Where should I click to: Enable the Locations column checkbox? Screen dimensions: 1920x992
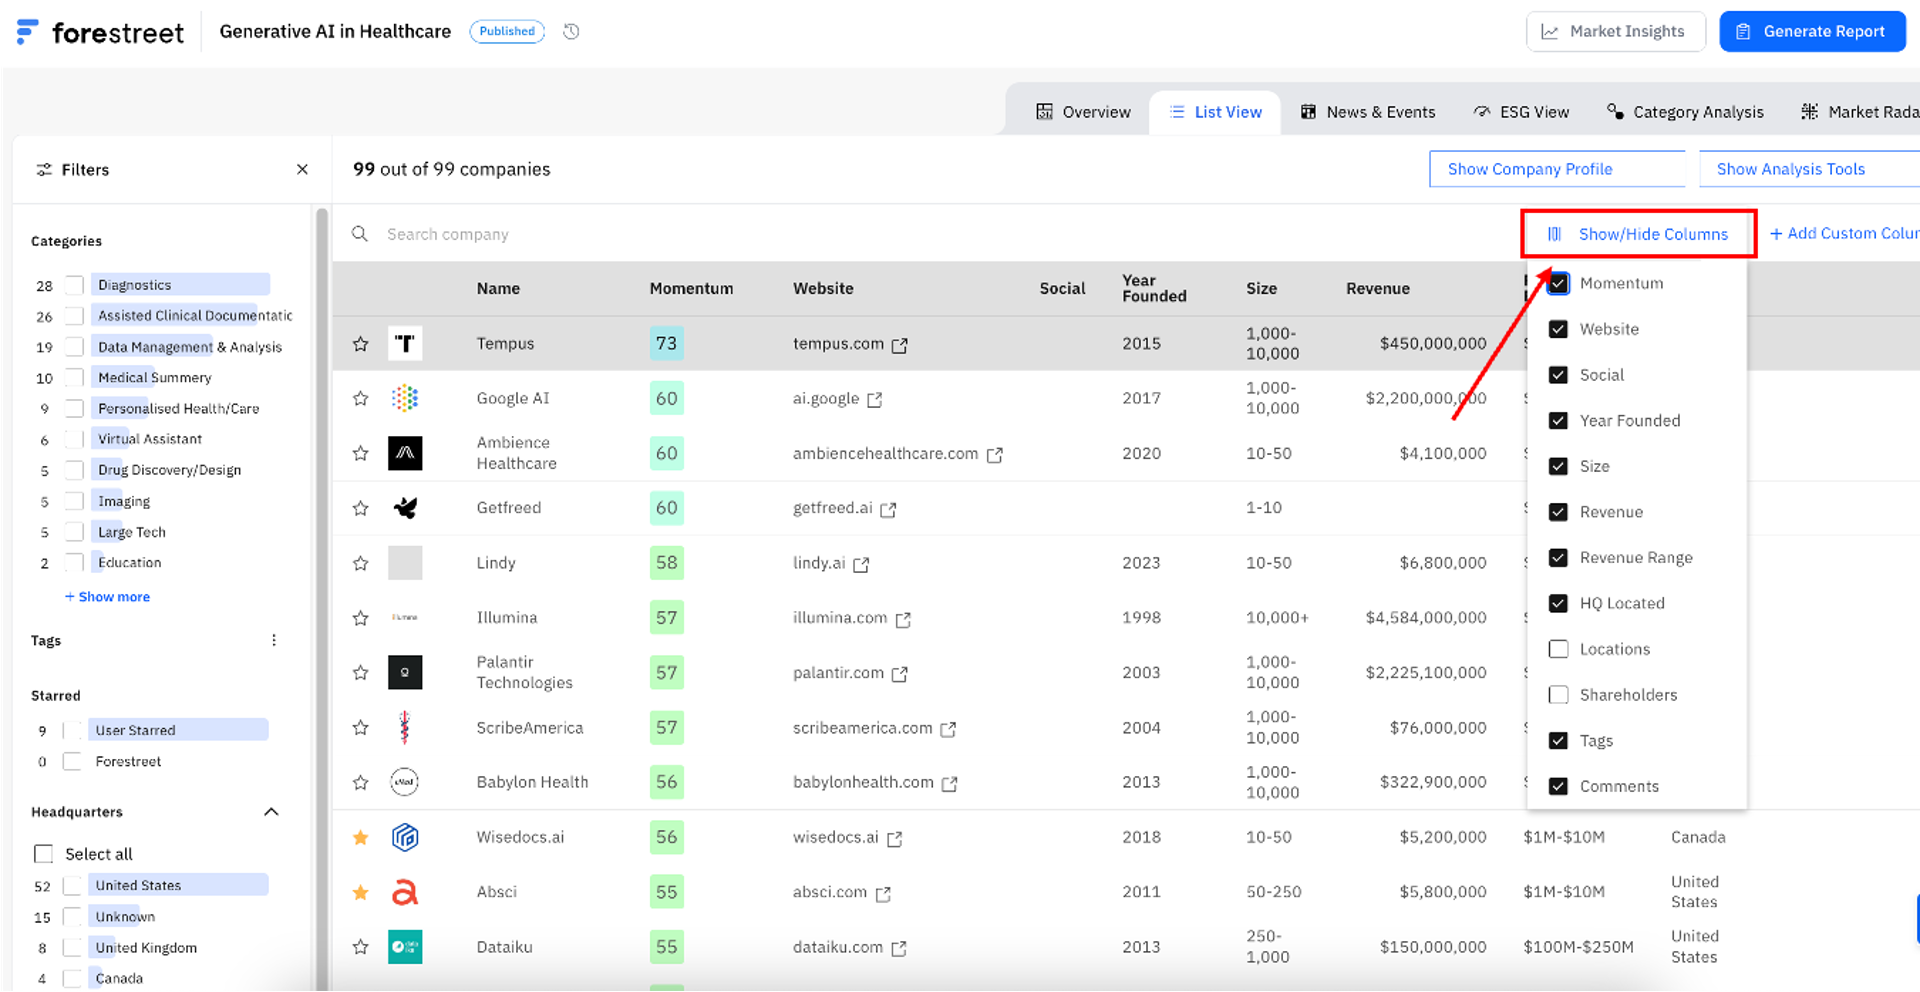point(1558,649)
